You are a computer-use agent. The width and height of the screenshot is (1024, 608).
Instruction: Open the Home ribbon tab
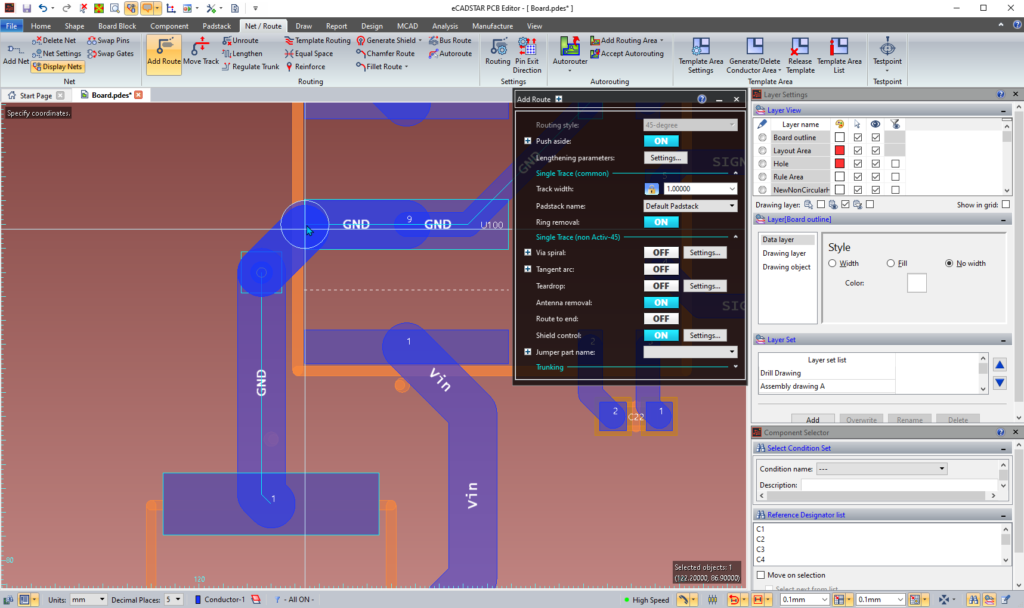tap(40, 26)
